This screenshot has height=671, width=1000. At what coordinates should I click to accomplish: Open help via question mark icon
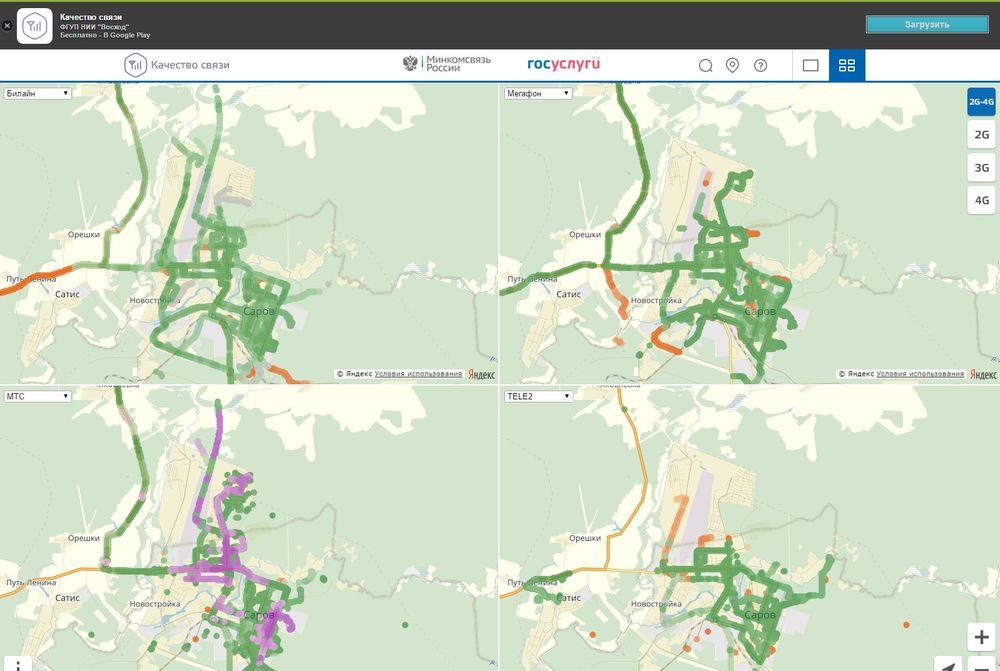[x=760, y=66]
